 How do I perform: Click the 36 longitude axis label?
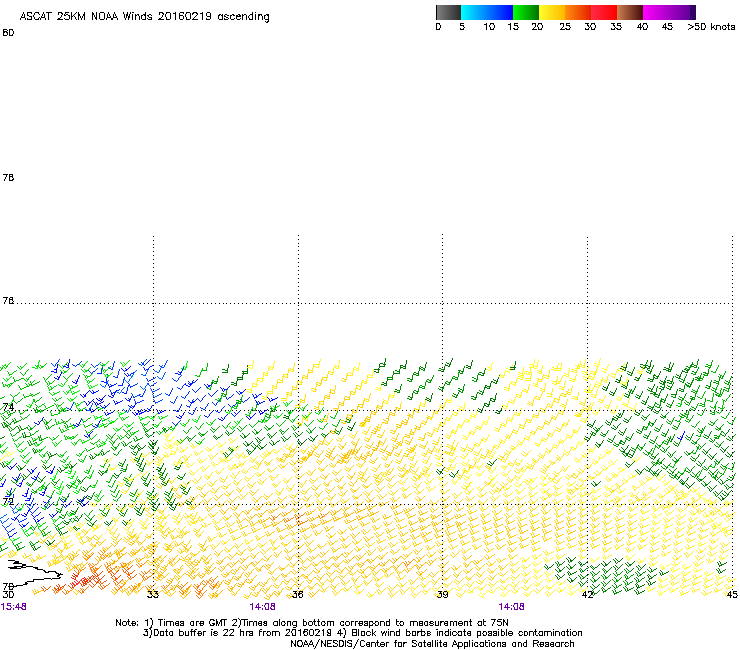[297, 594]
